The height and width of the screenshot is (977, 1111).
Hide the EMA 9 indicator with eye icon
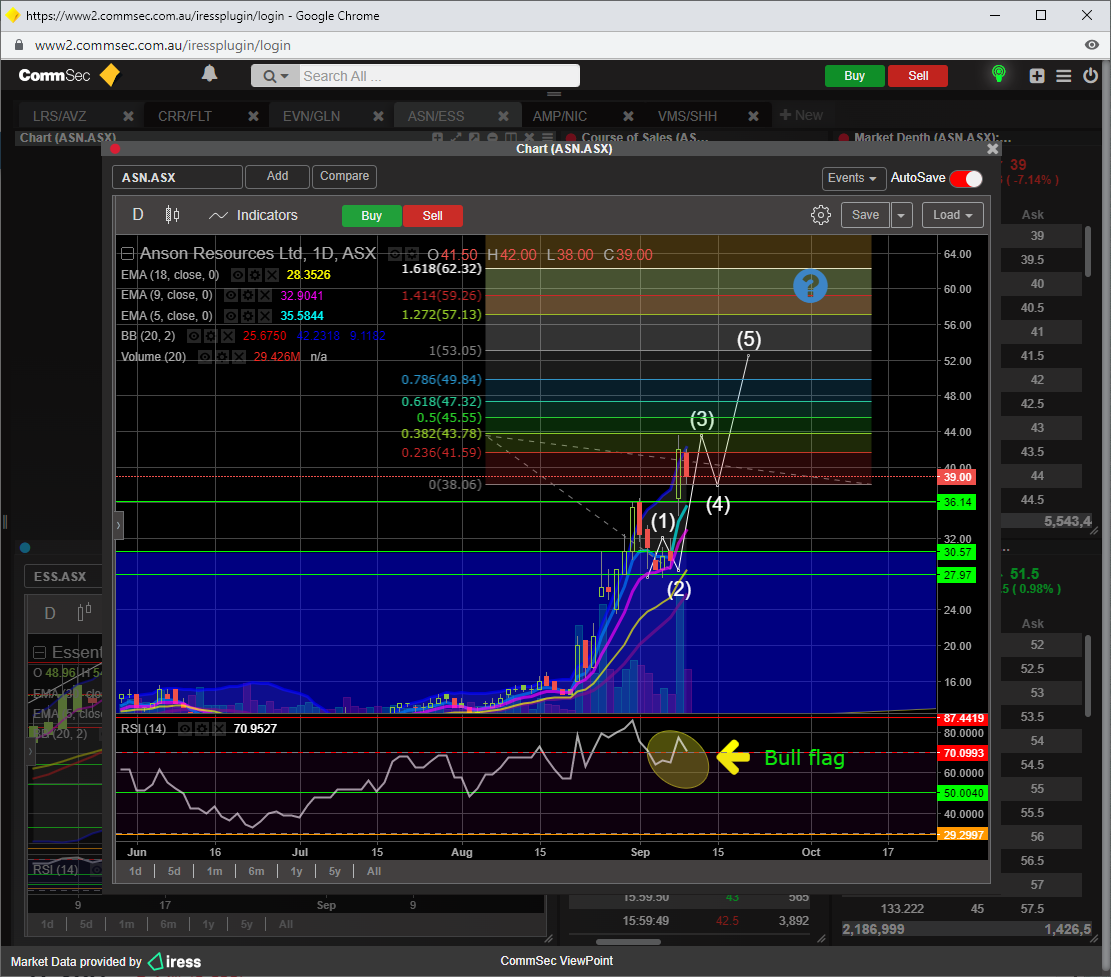tap(231, 295)
